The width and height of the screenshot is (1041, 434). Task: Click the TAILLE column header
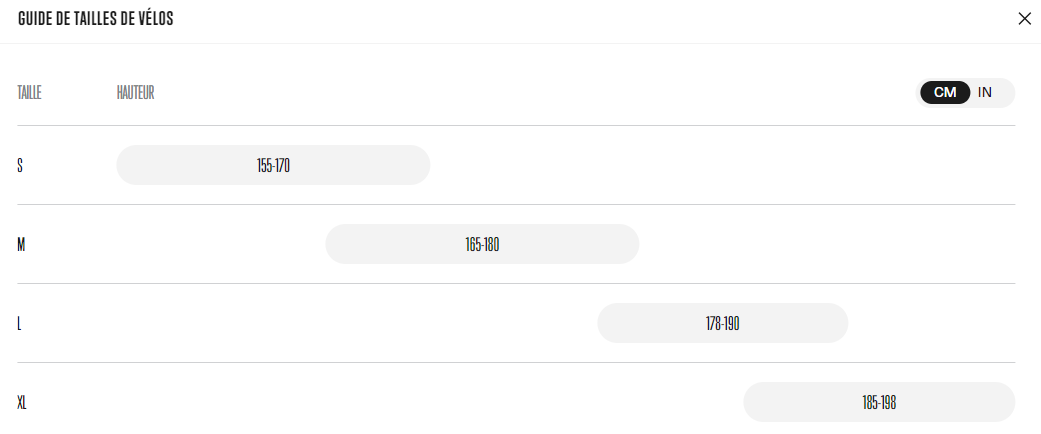(29, 93)
